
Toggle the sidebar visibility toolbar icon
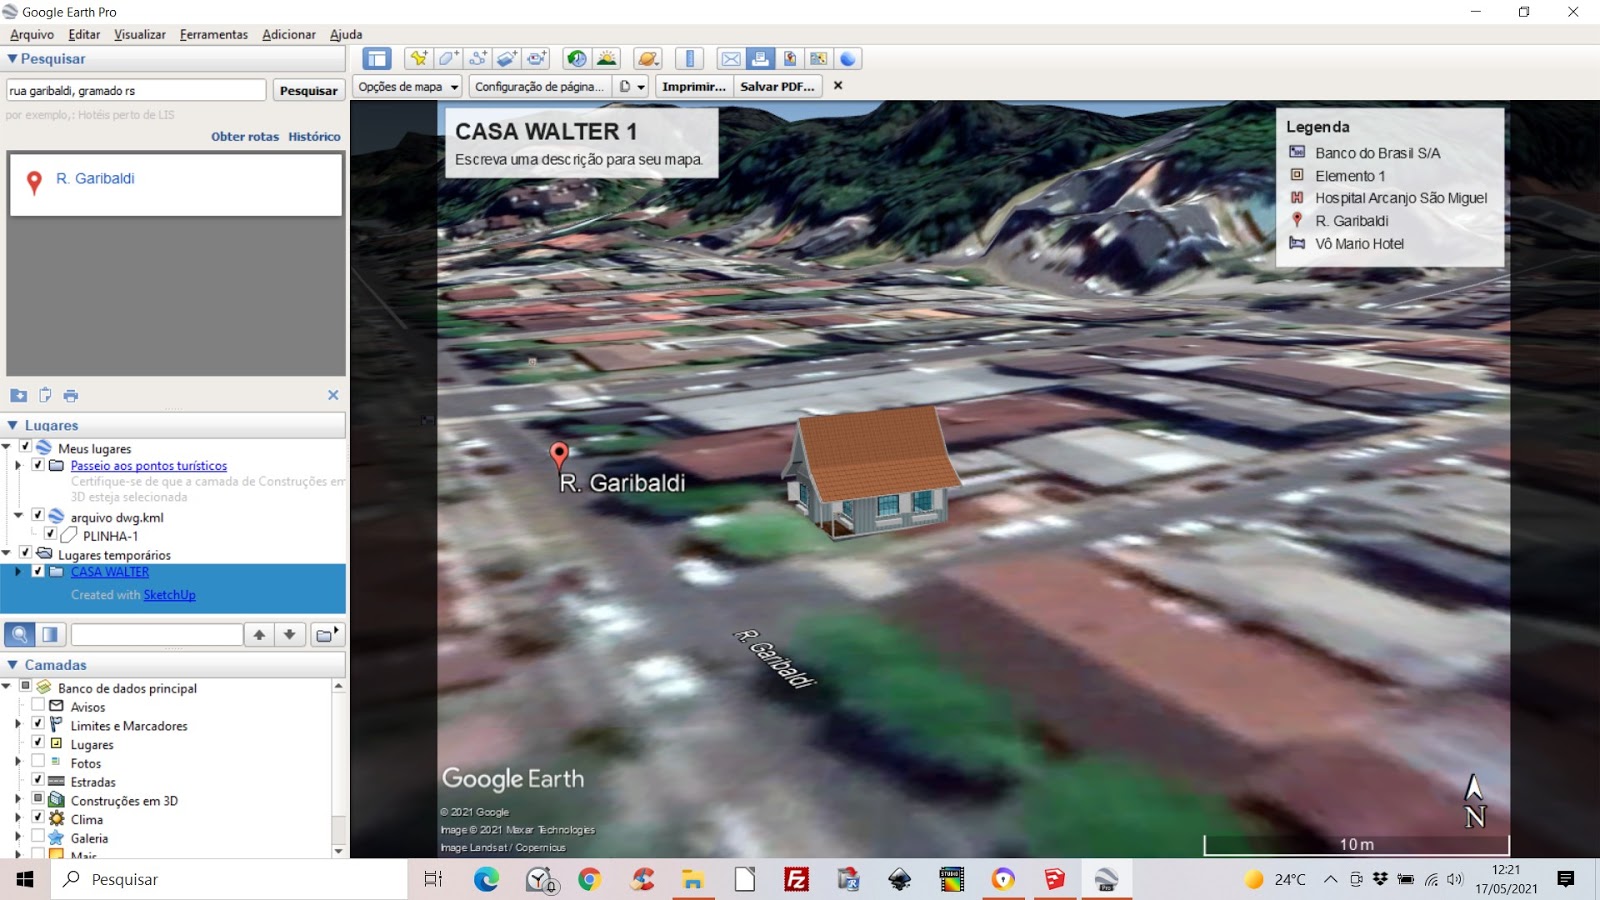[377, 59]
